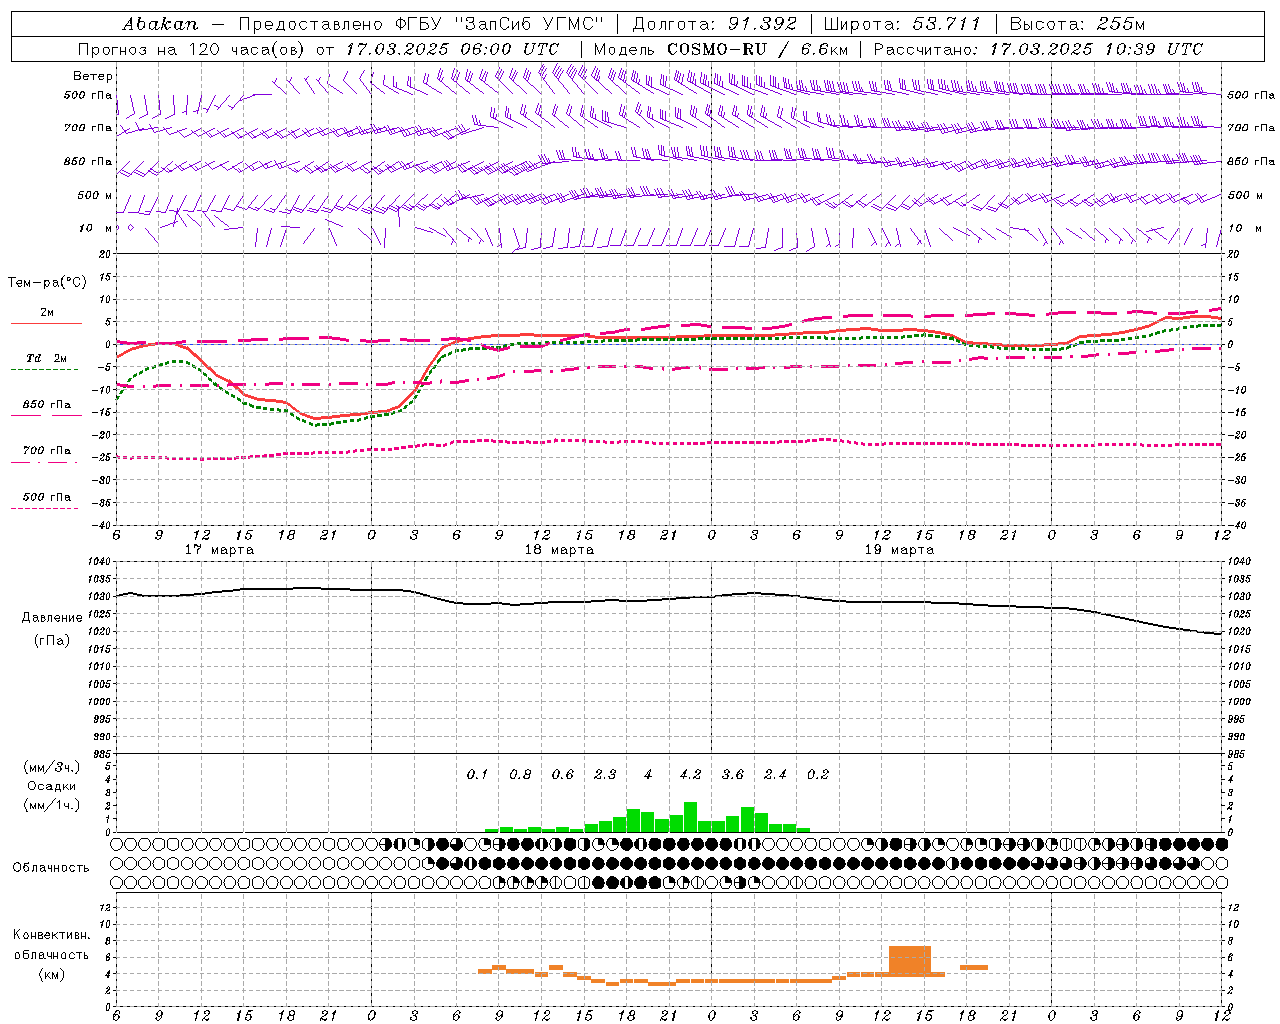The height and width of the screenshot is (1024, 1280).
Task: Click the 500 гПа temperature legend entry
Action: [x=47, y=497]
